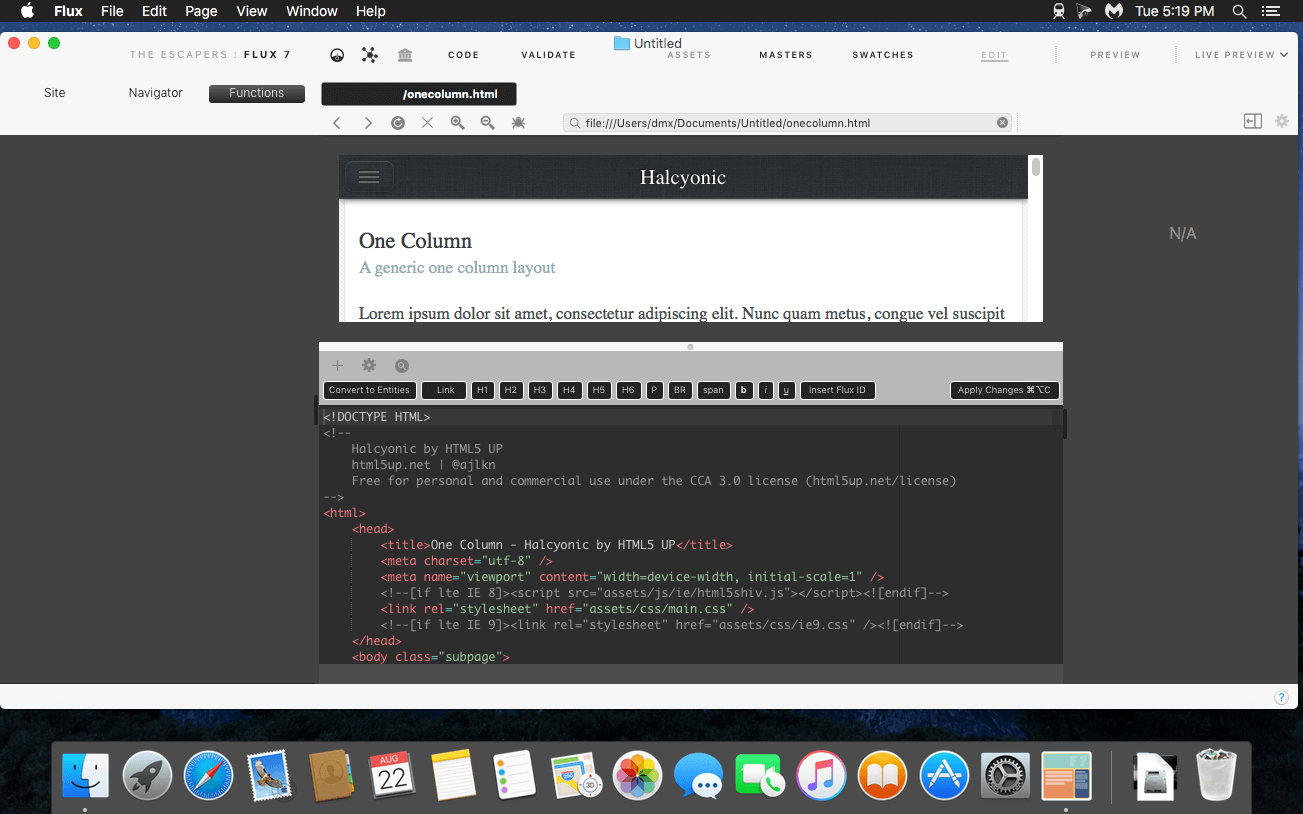This screenshot has width=1303, height=814.
Task: Open the Notification Center list icon
Action: pyautogui.click(x=1271, y=11)
